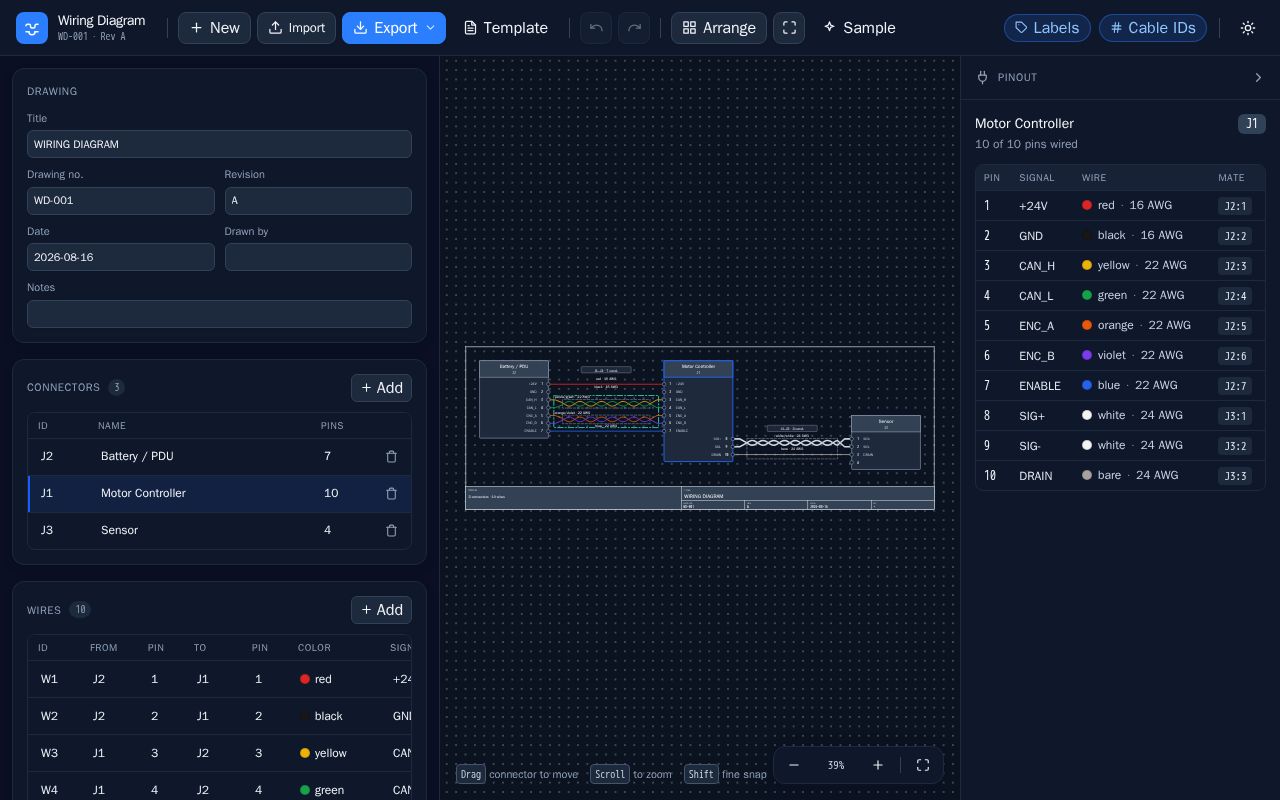Click the yellow color swatch for wire W3
1280x800 pixels.
[305, 753]
